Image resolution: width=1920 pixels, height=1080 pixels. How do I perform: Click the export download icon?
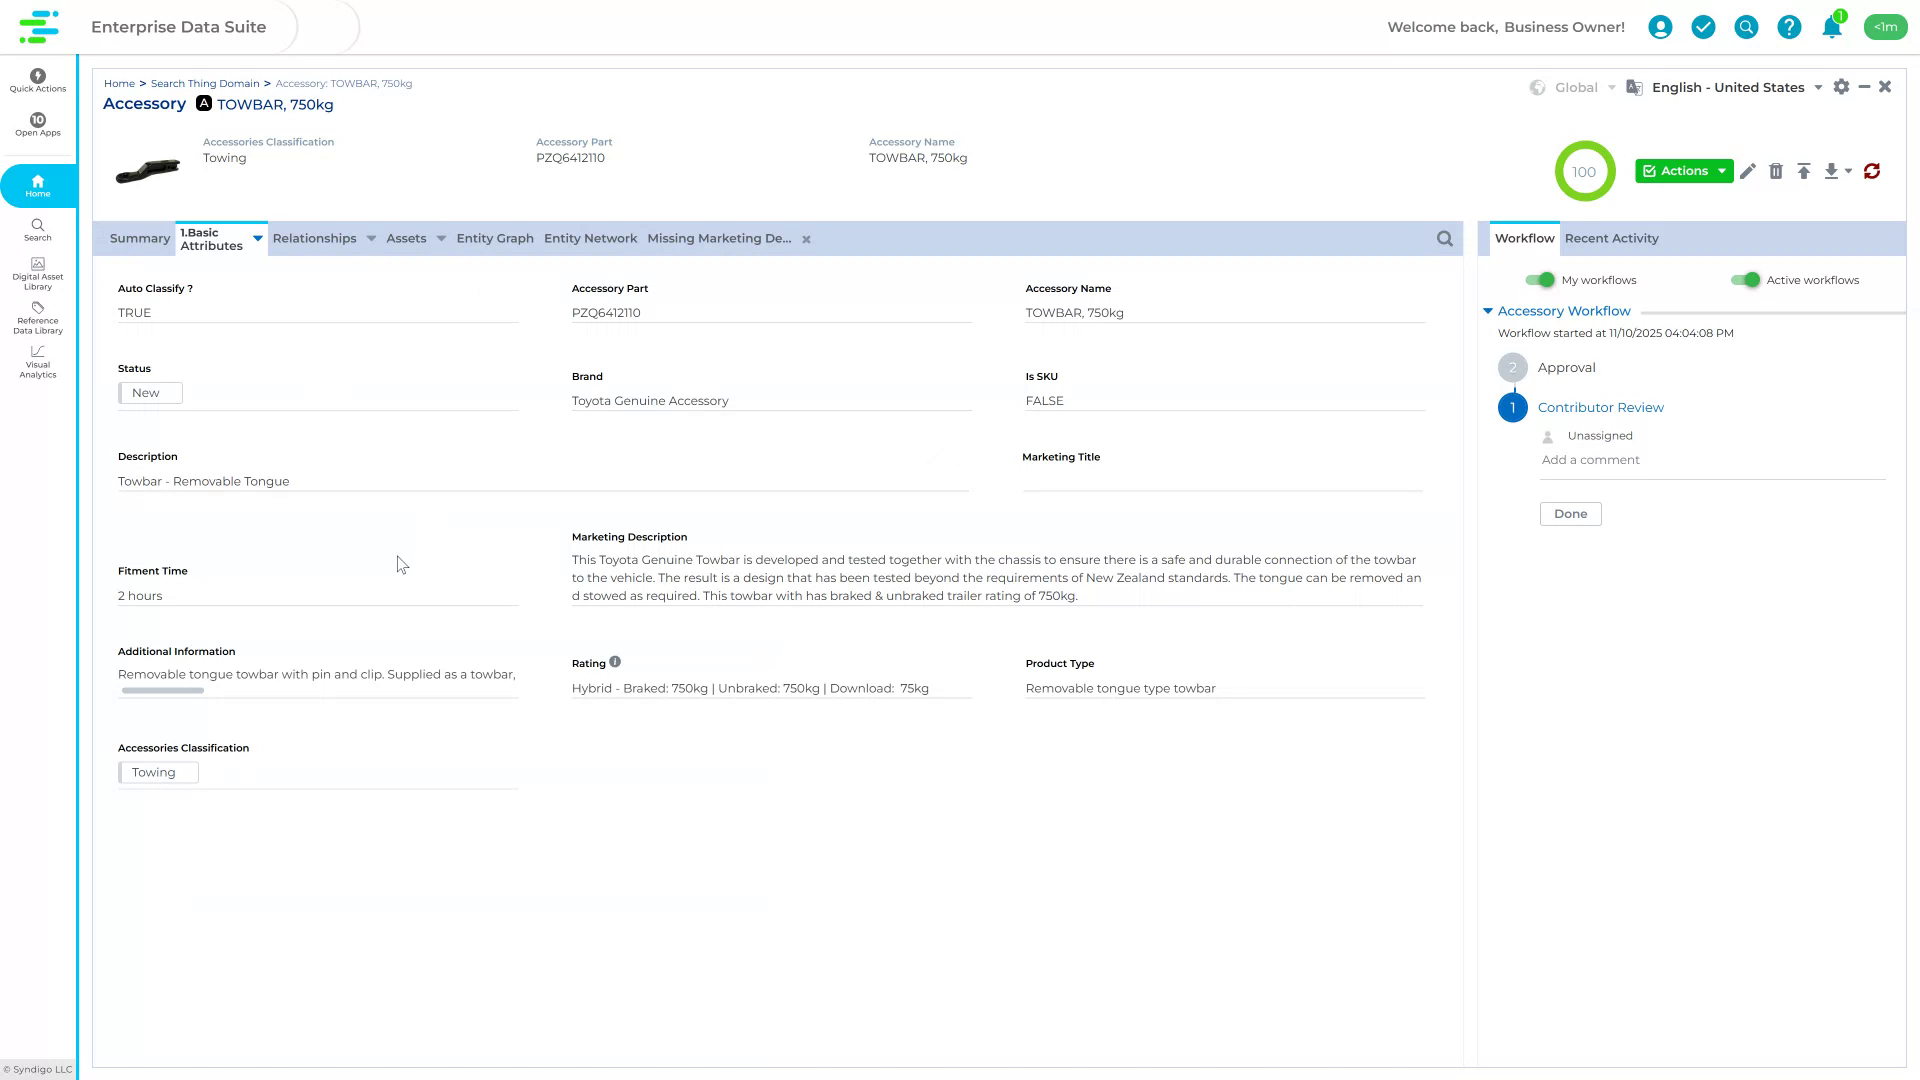click(1831, 171)
